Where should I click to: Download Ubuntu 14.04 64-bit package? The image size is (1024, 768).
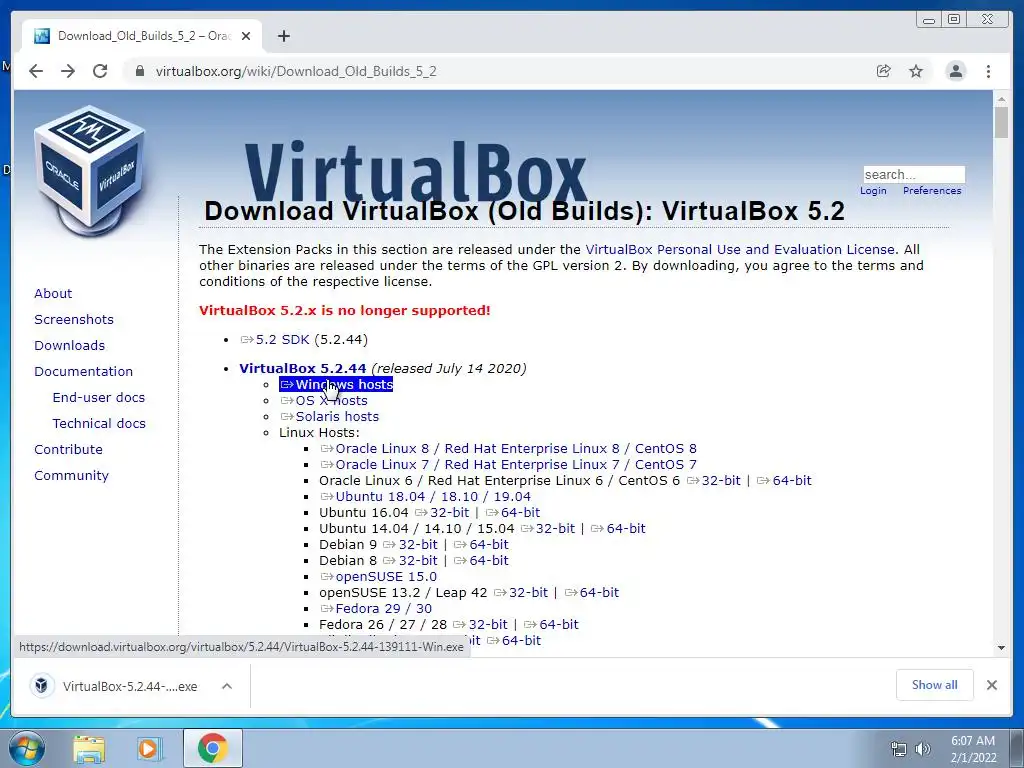pos(618,528)
